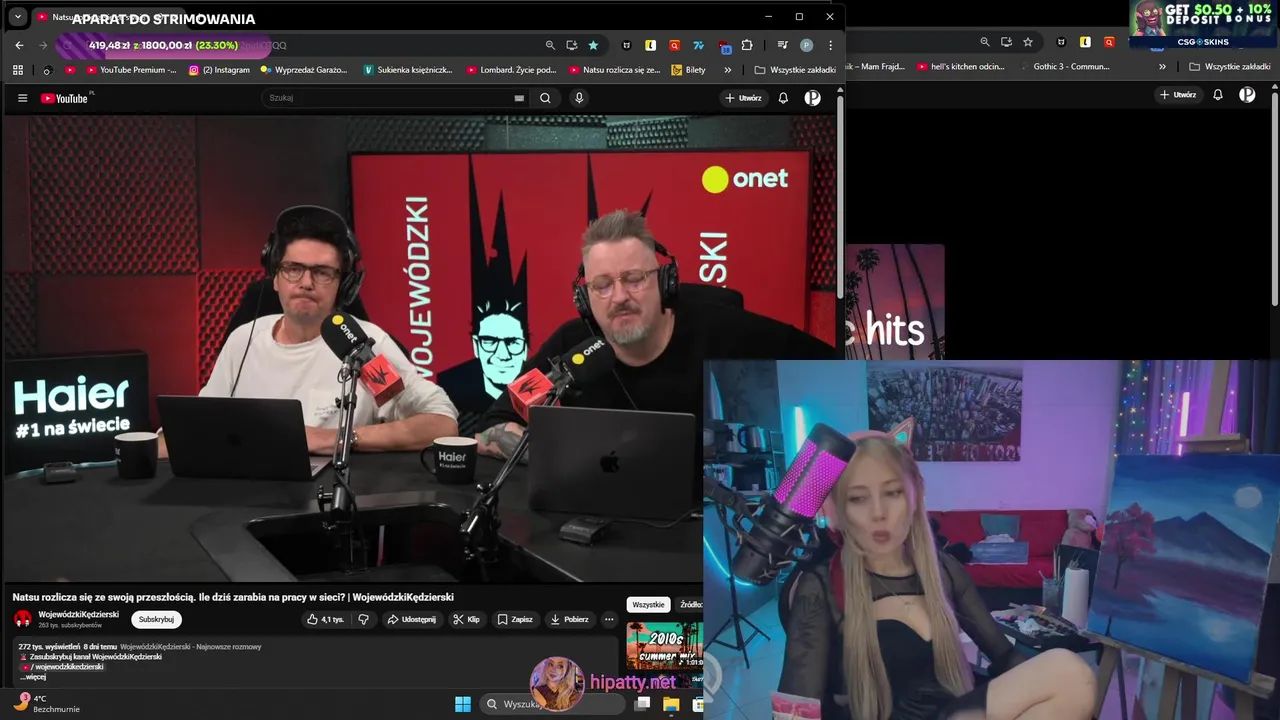
Task: Click the Zapisz save button
Action: click(515, 619)
